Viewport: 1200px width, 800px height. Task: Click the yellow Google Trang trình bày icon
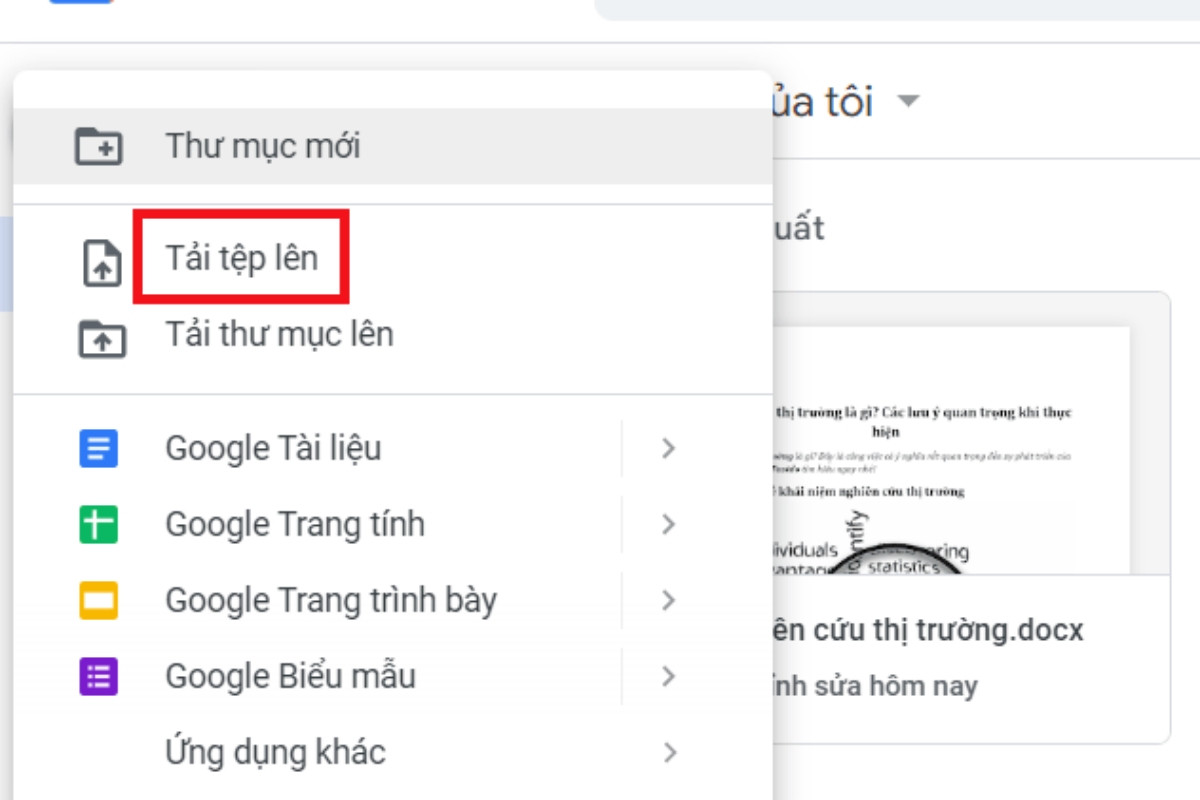(99, 600)
